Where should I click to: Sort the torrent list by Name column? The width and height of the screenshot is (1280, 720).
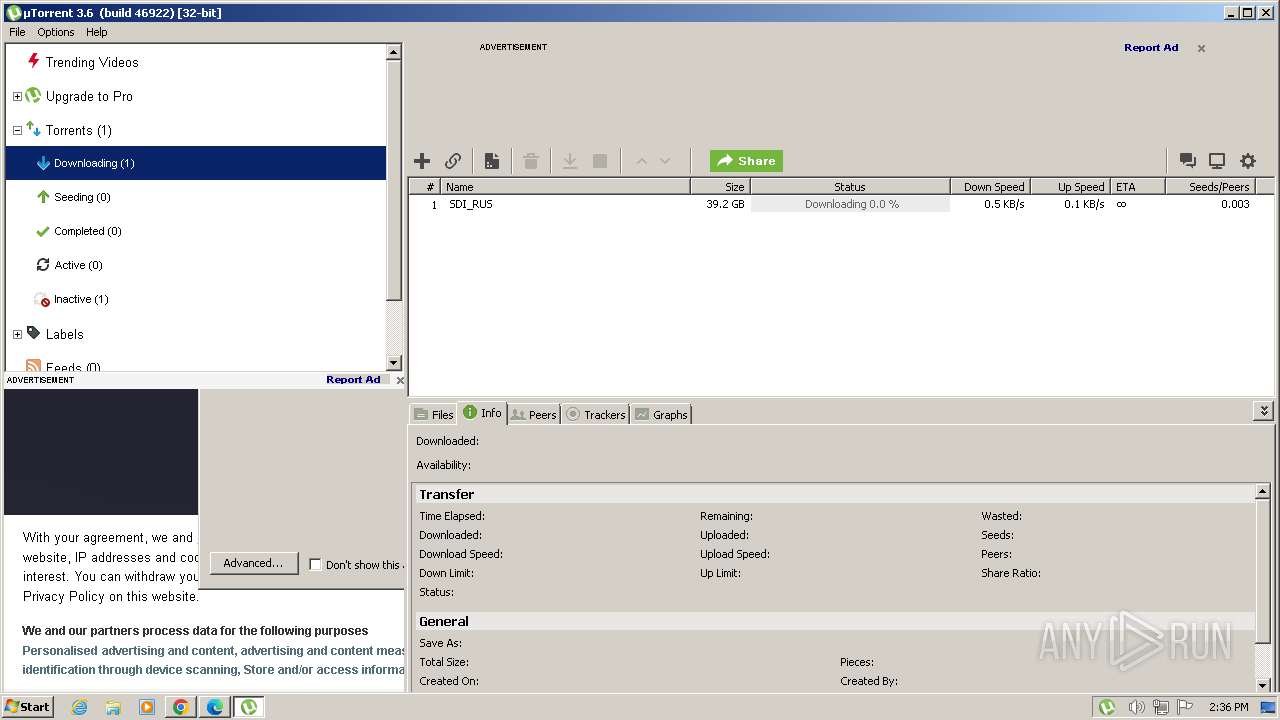[565, 187]
